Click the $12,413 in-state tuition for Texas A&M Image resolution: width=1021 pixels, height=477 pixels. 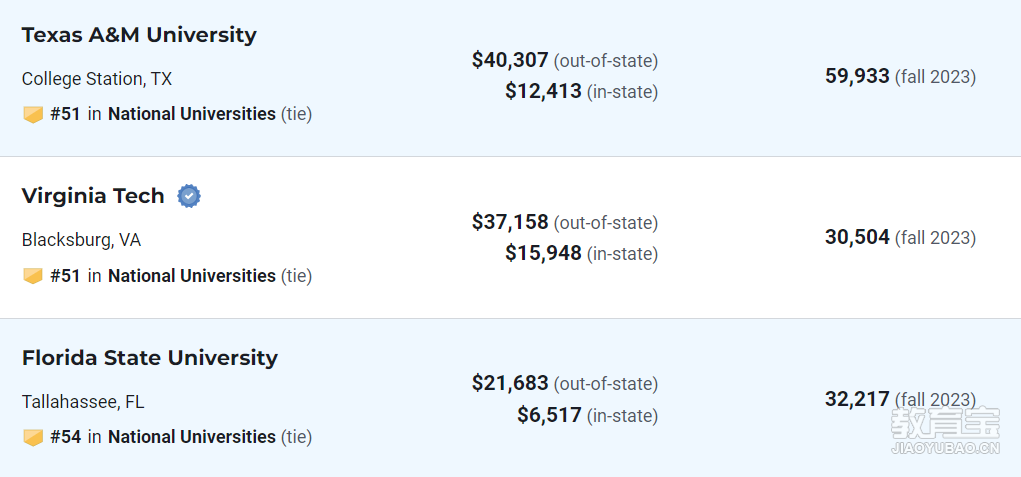tap(543, 91)
